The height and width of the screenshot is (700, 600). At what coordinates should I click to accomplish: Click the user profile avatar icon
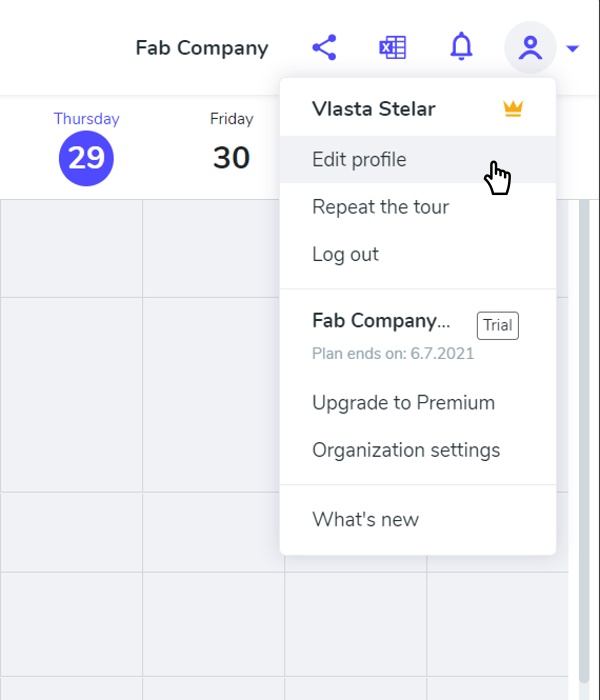click(530, 47)
